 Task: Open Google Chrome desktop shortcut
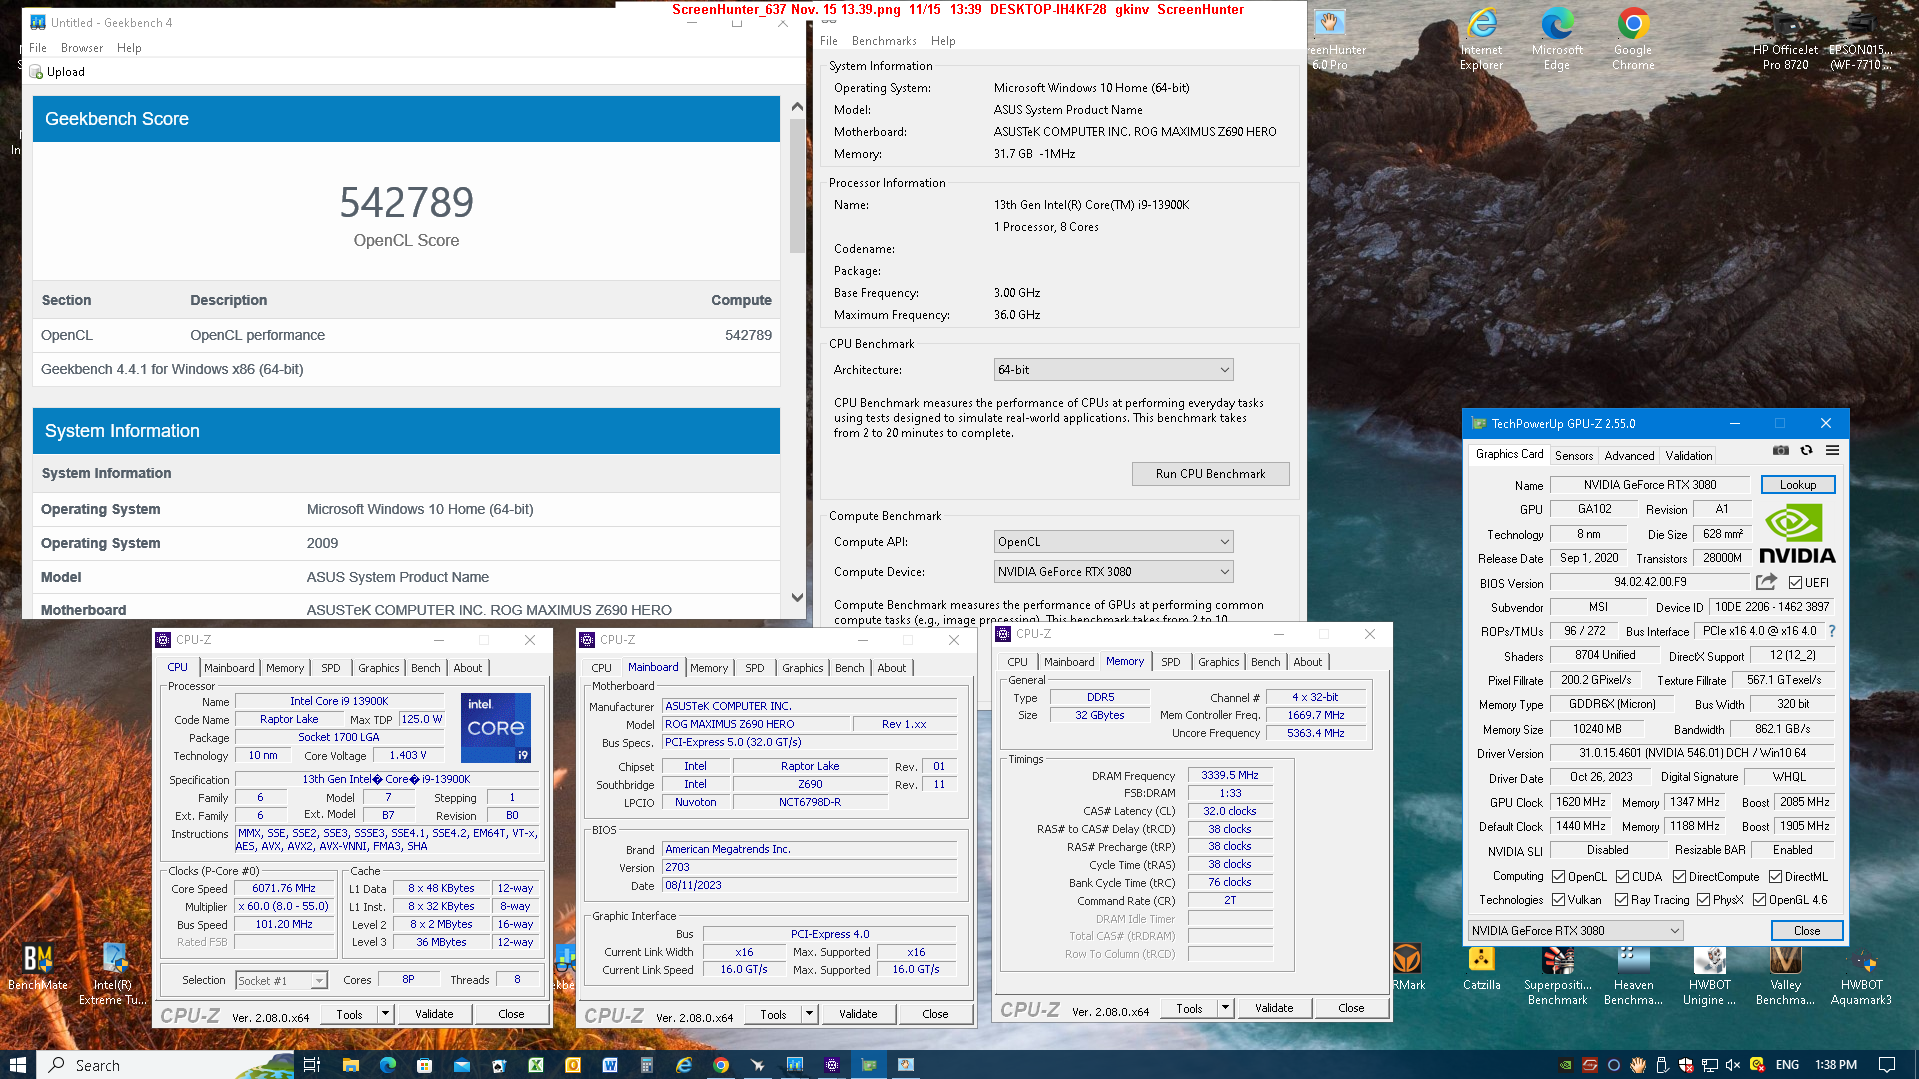point(1633,40)
